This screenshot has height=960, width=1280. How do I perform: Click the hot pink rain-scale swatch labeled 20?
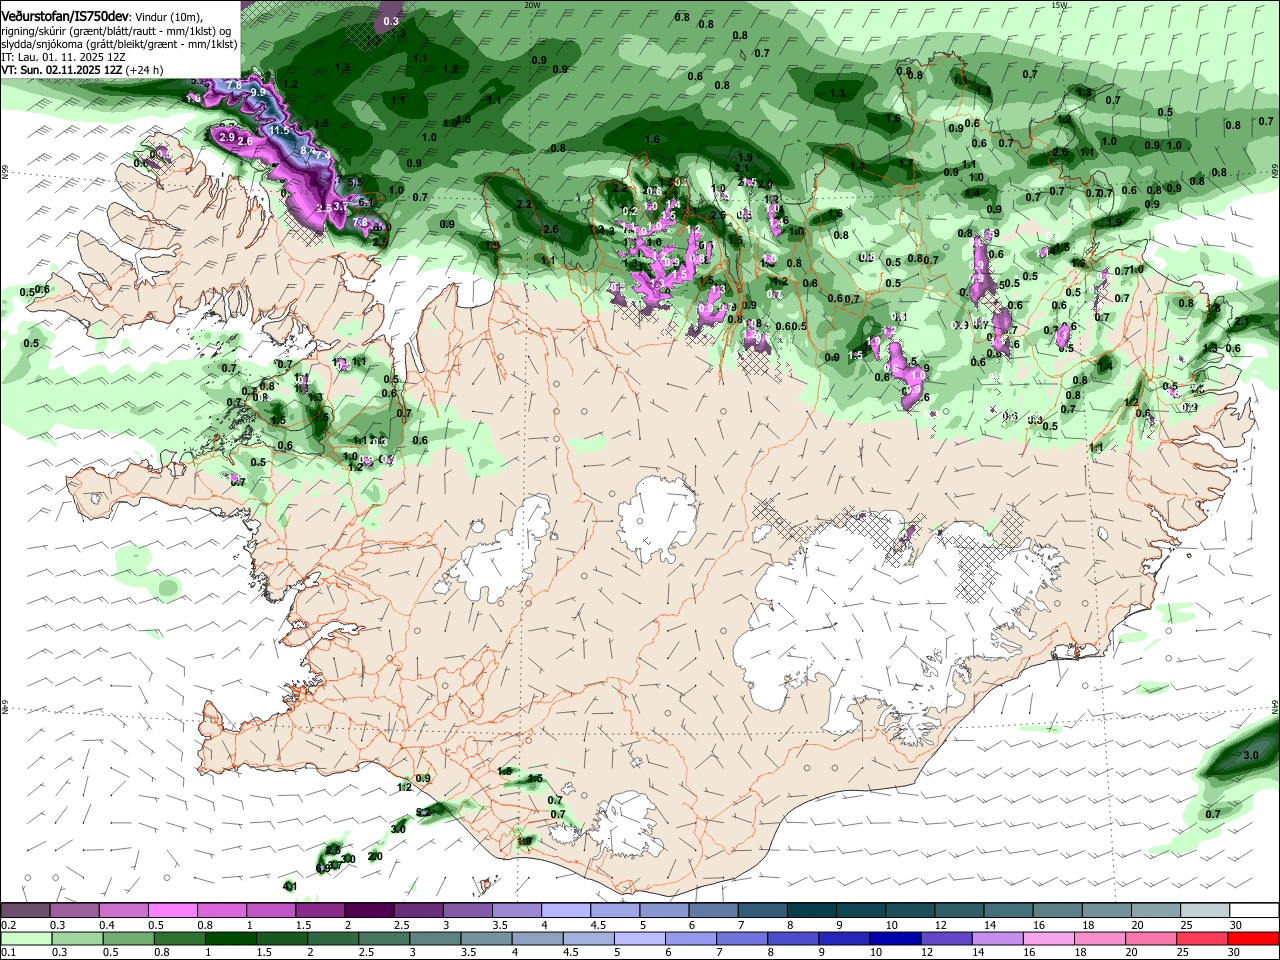pos(1151,938)
